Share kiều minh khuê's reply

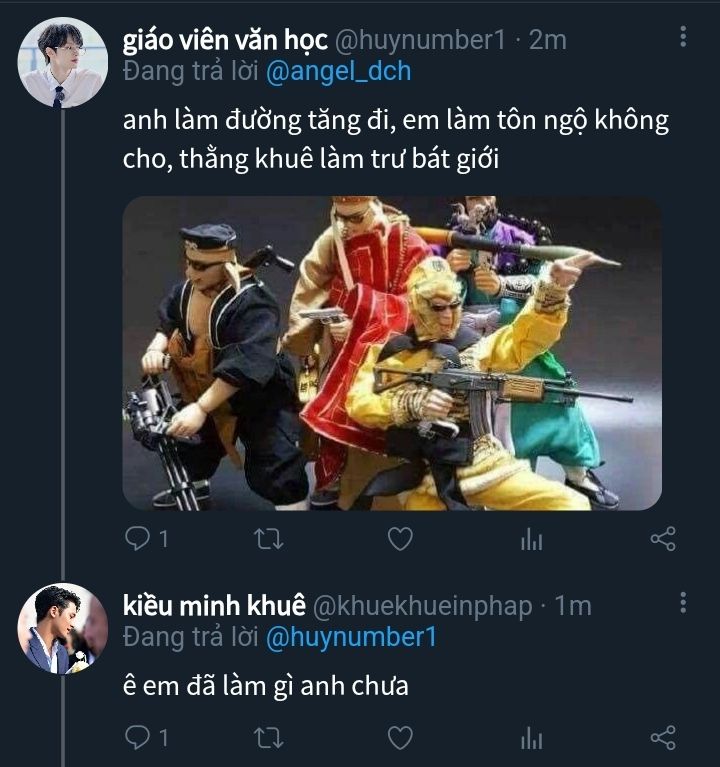(x=663, y=738)
